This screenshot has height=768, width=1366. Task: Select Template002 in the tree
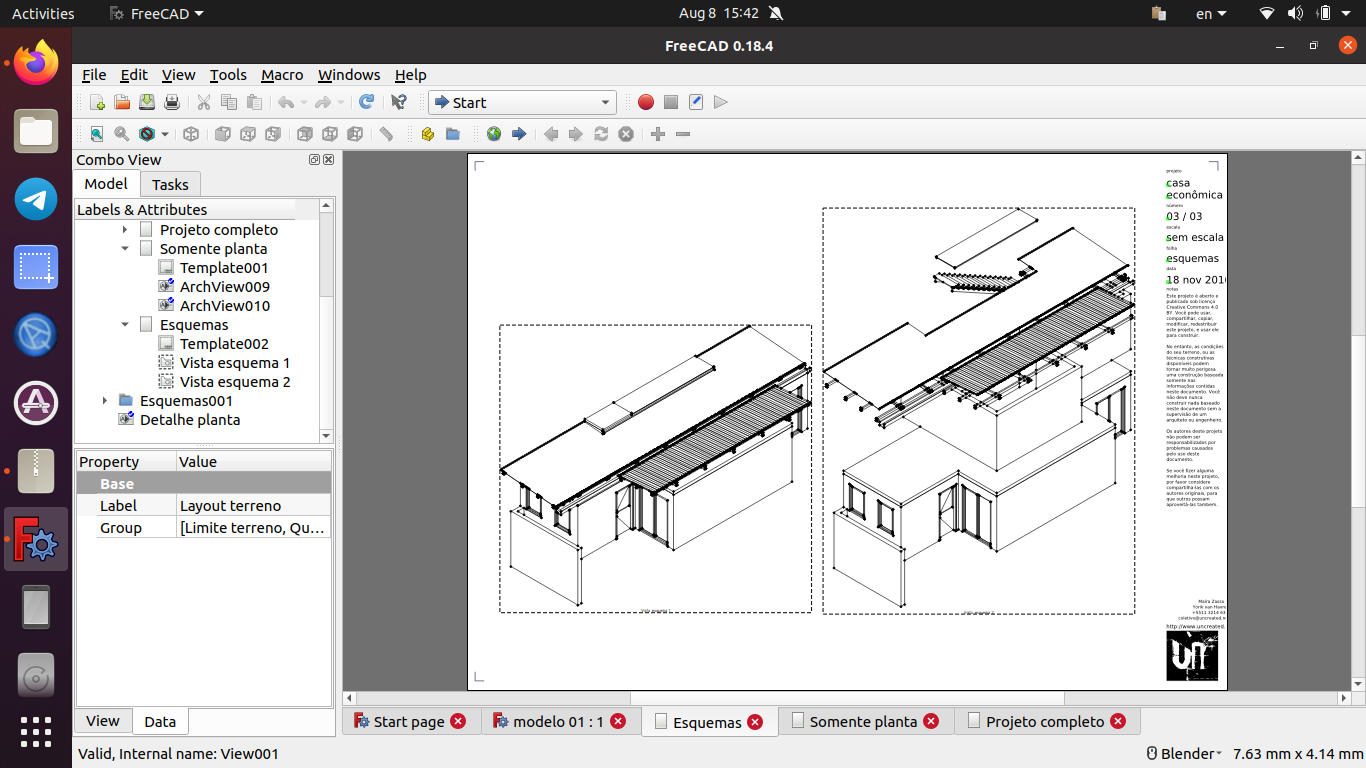pos(224,344)
